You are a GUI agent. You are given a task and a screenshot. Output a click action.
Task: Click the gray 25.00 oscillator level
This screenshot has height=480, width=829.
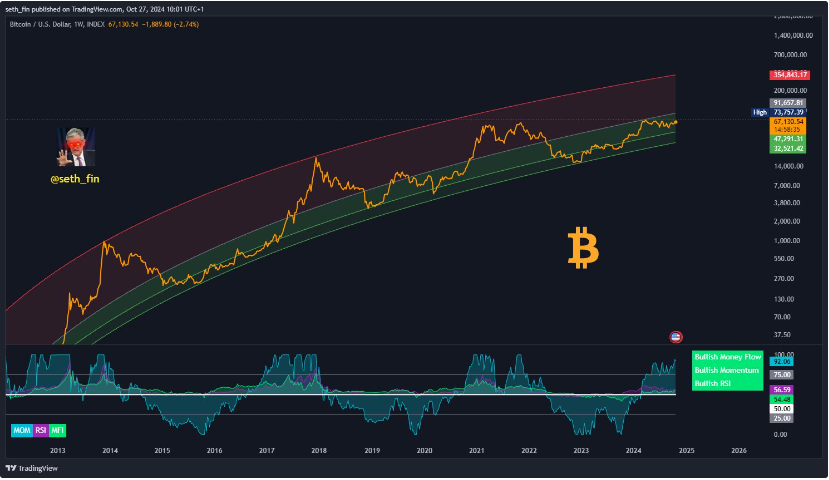click(x=781, y=418)
